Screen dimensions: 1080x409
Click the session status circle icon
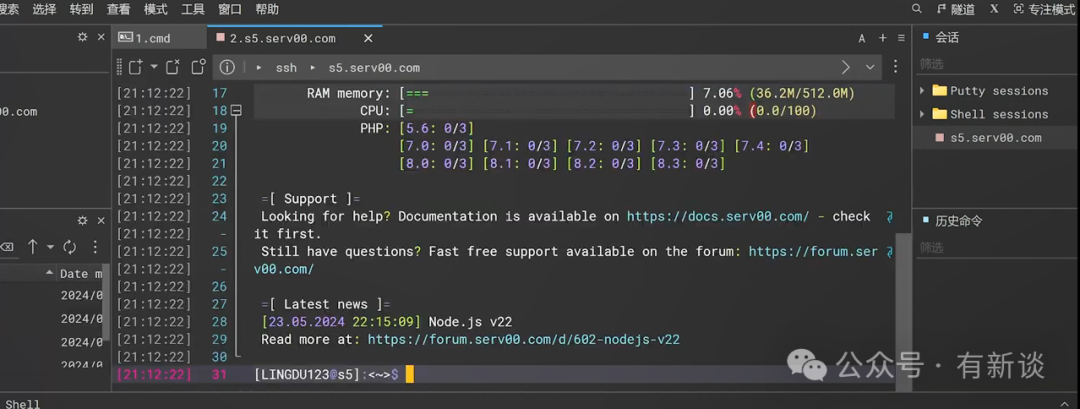(198, 67)
